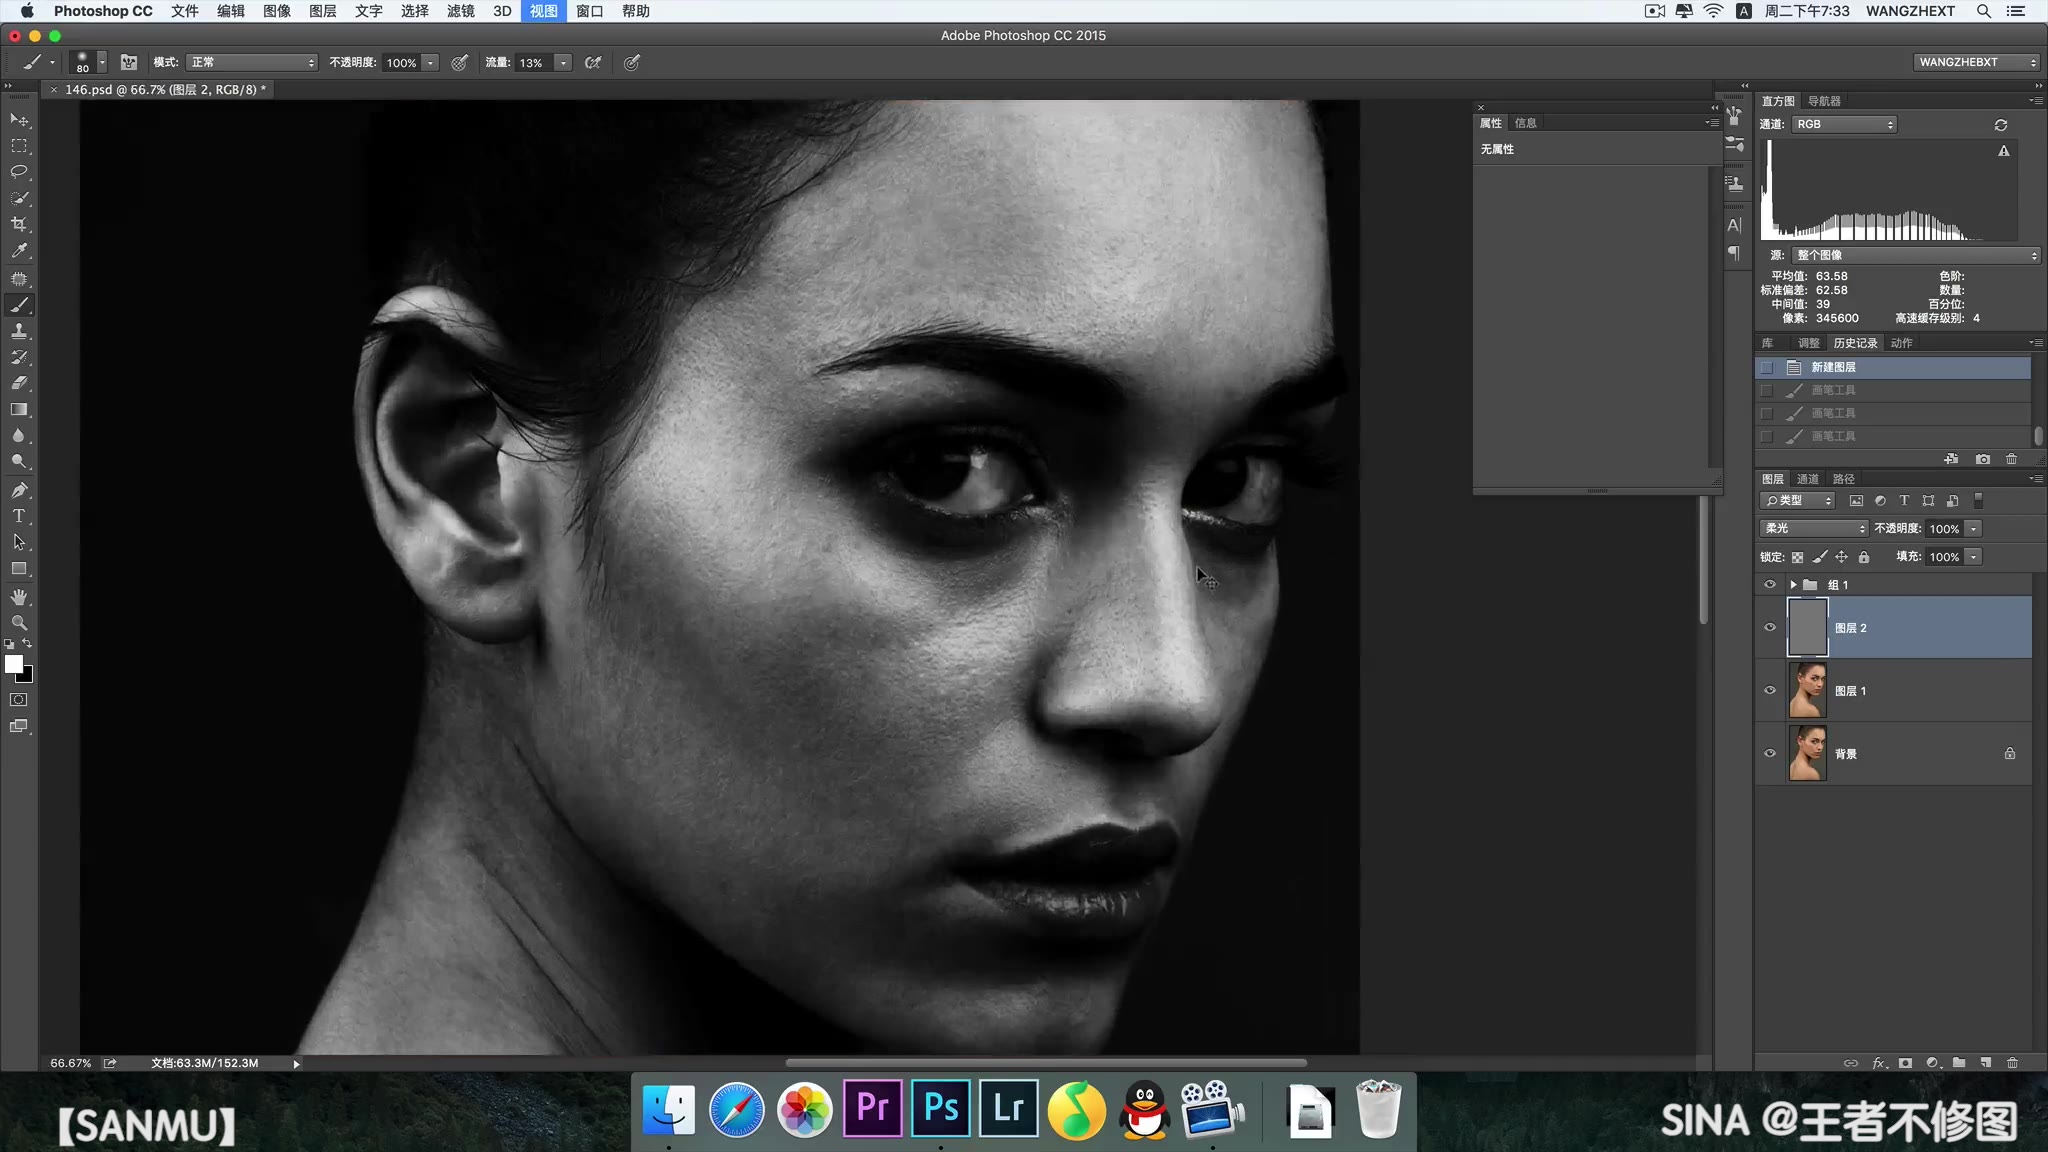This screenshot has height=1152, width=2048.
Task: Select the Dodge tool
Action: [19, 462]
